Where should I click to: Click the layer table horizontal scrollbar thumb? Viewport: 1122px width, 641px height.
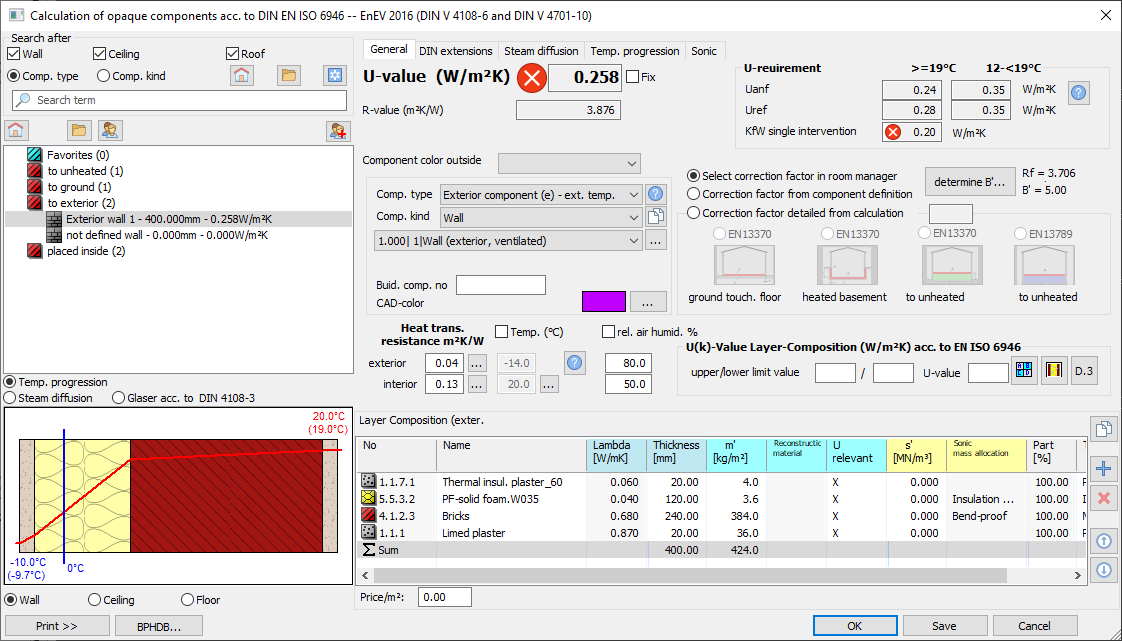pyautogui.click(x=690, y=575)
